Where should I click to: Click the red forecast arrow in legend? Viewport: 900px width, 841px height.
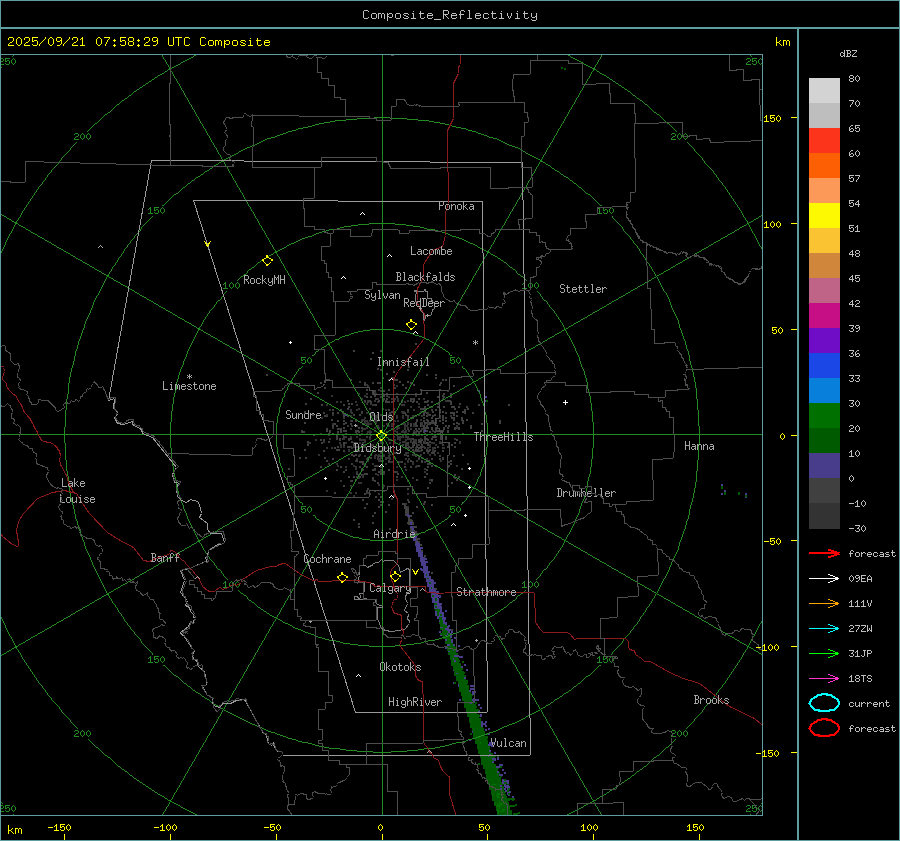[824, 553]
